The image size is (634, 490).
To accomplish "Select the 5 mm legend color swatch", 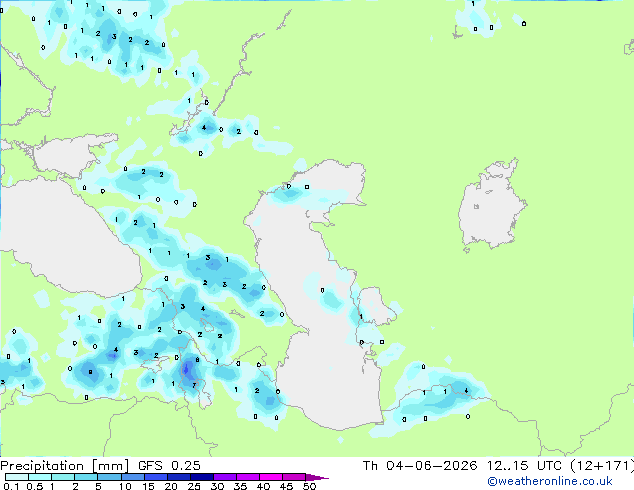I will pyautogui.click(x=109, y=477).
